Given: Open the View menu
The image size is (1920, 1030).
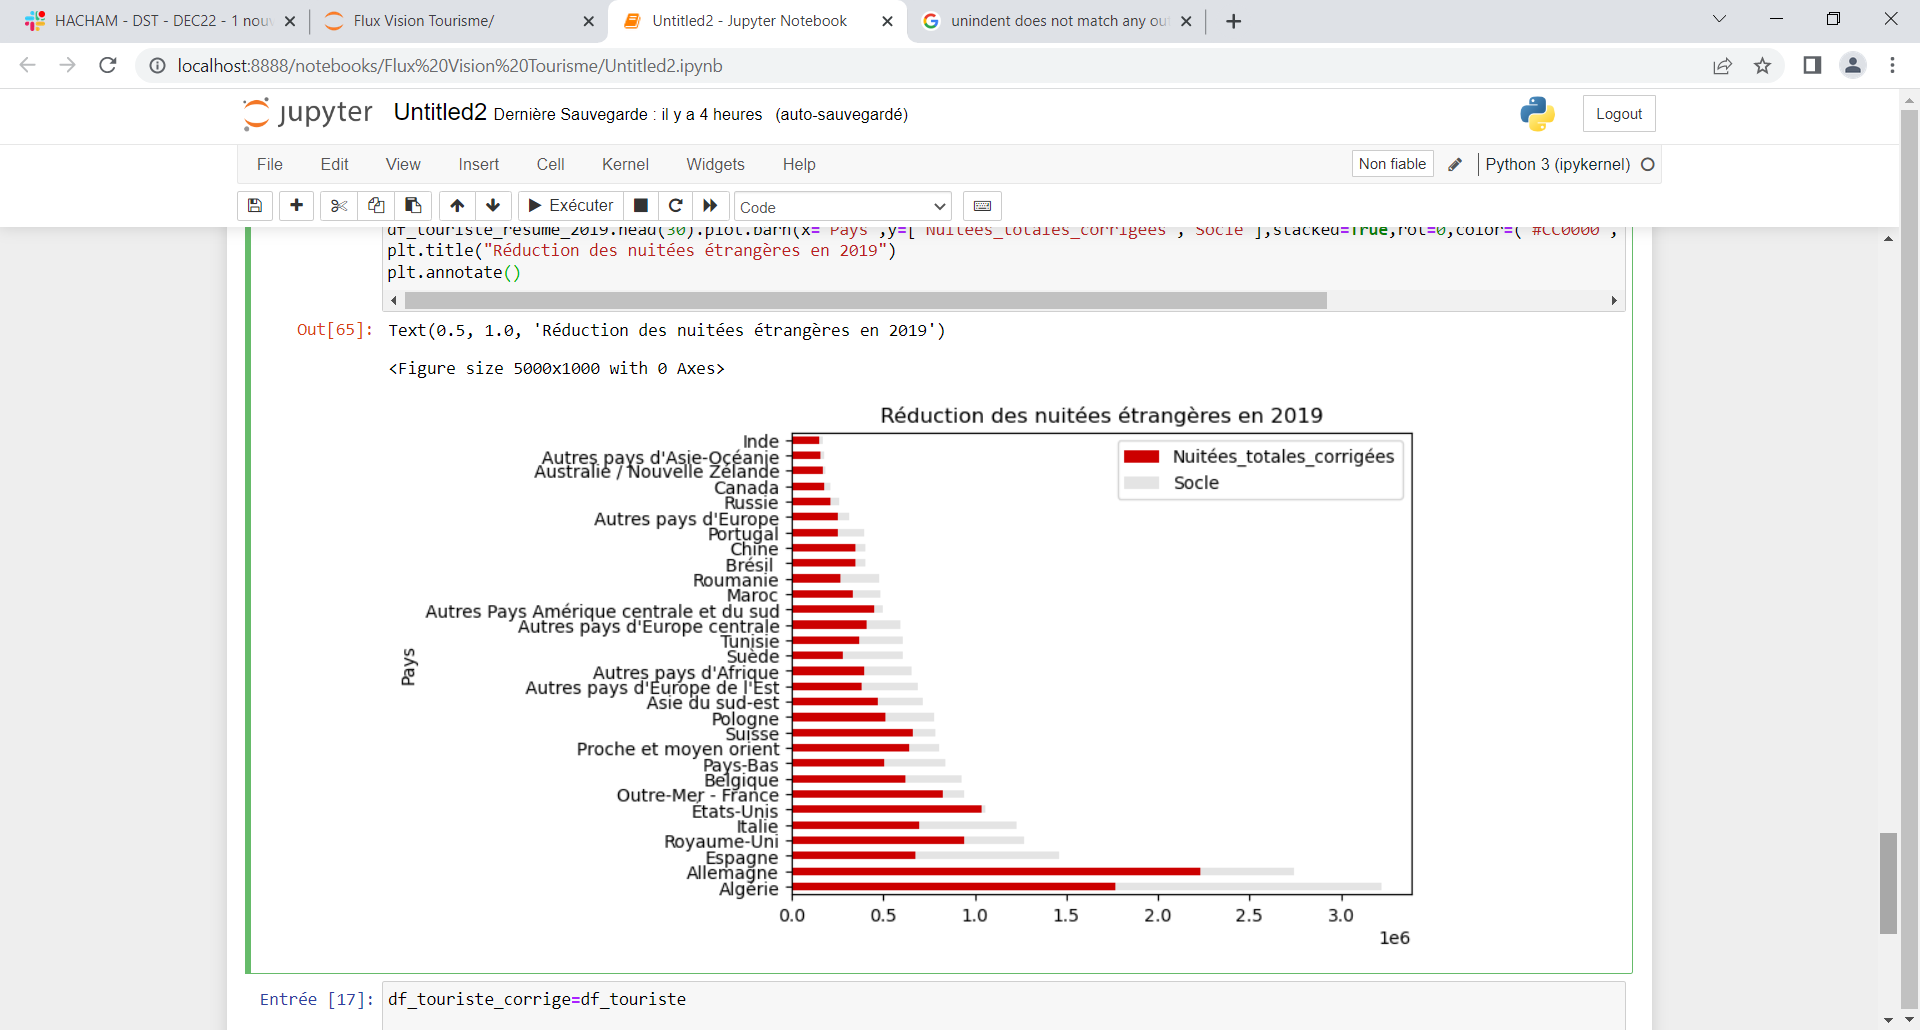Looking at the screenshot, I should pyautogui.click(x=403, y=164).
